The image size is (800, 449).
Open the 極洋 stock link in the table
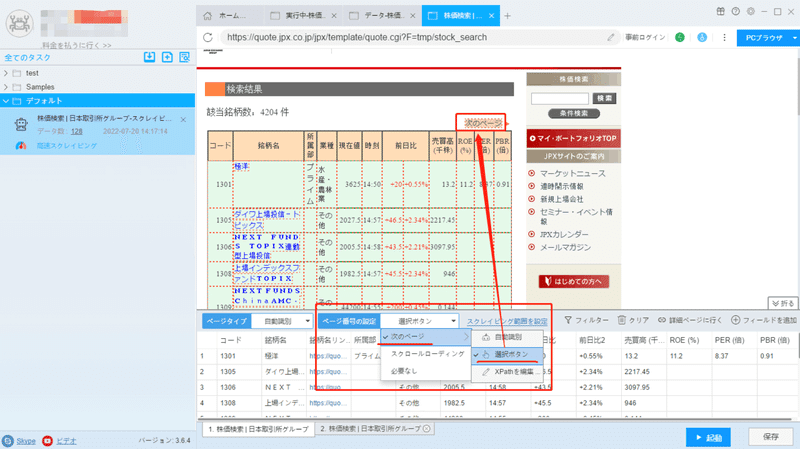[241, 167]
